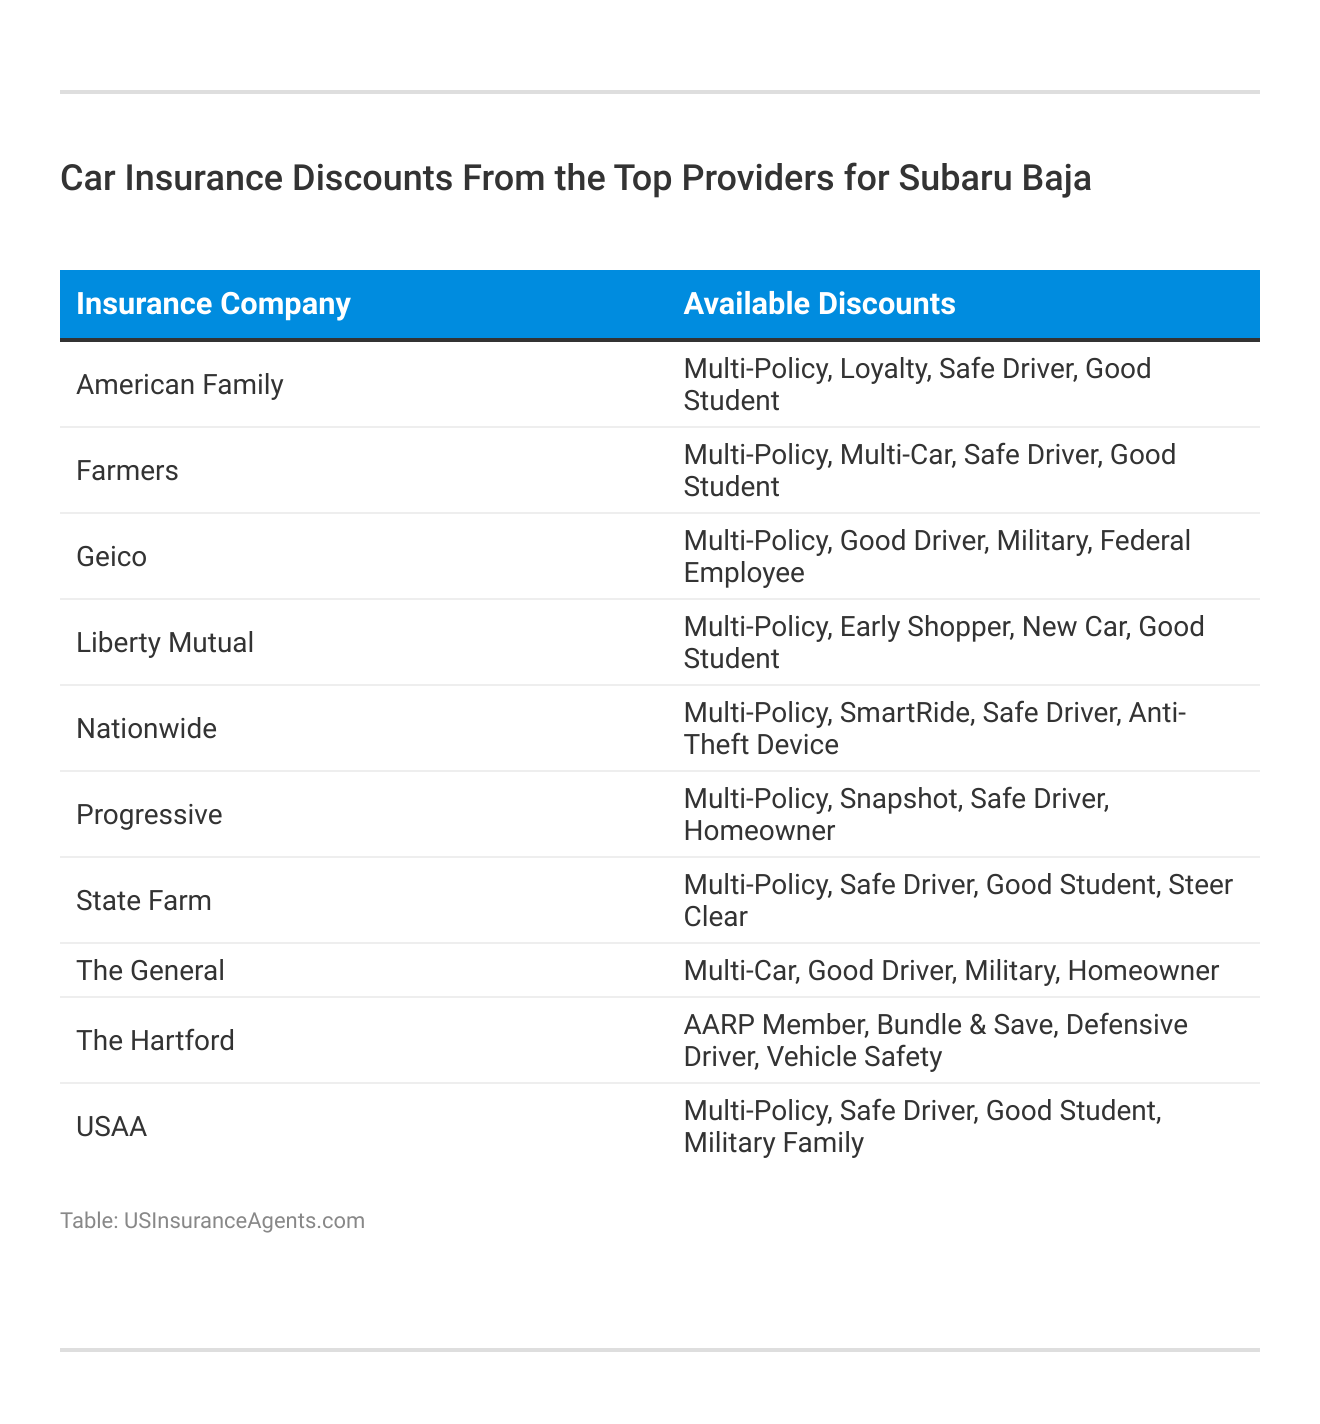The image size is (1320, 1424).
Task: Click the Insurance Company column header
Action: click(x=213, y=304)
